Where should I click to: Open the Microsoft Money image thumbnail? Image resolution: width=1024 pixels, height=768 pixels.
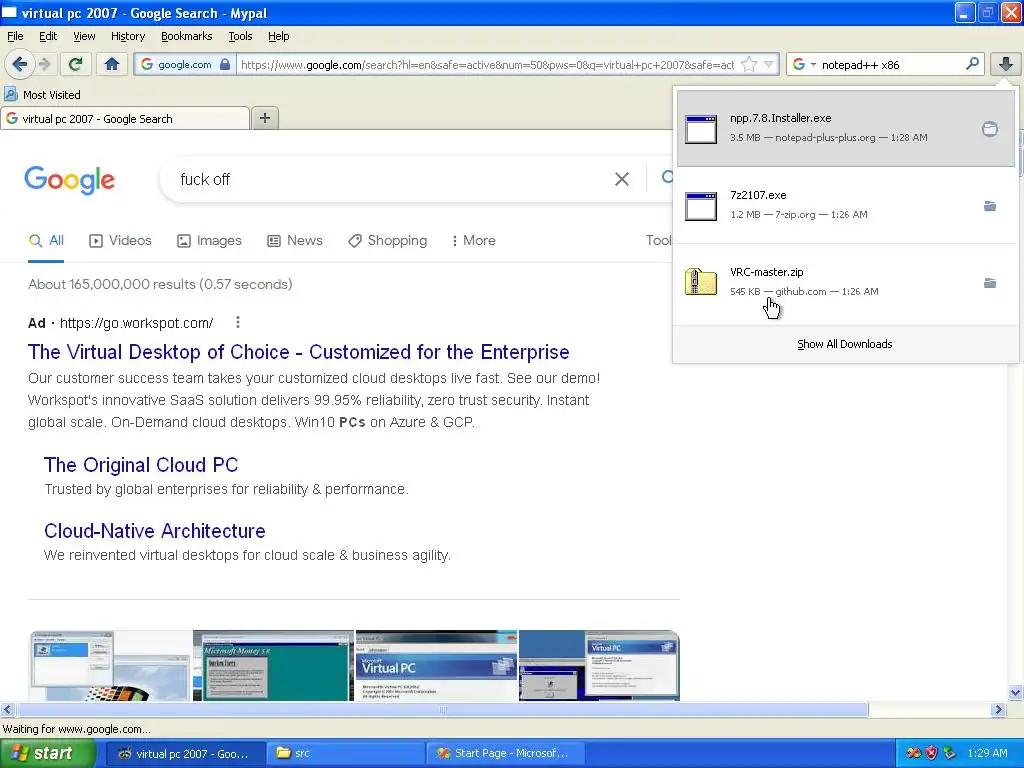[x=273, y=665]
